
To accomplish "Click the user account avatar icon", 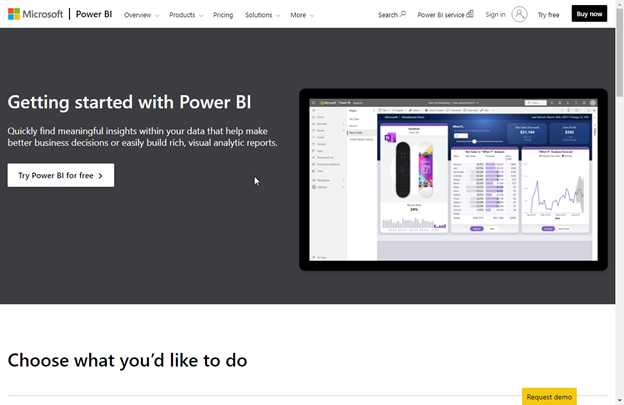I will coord(519,14).
